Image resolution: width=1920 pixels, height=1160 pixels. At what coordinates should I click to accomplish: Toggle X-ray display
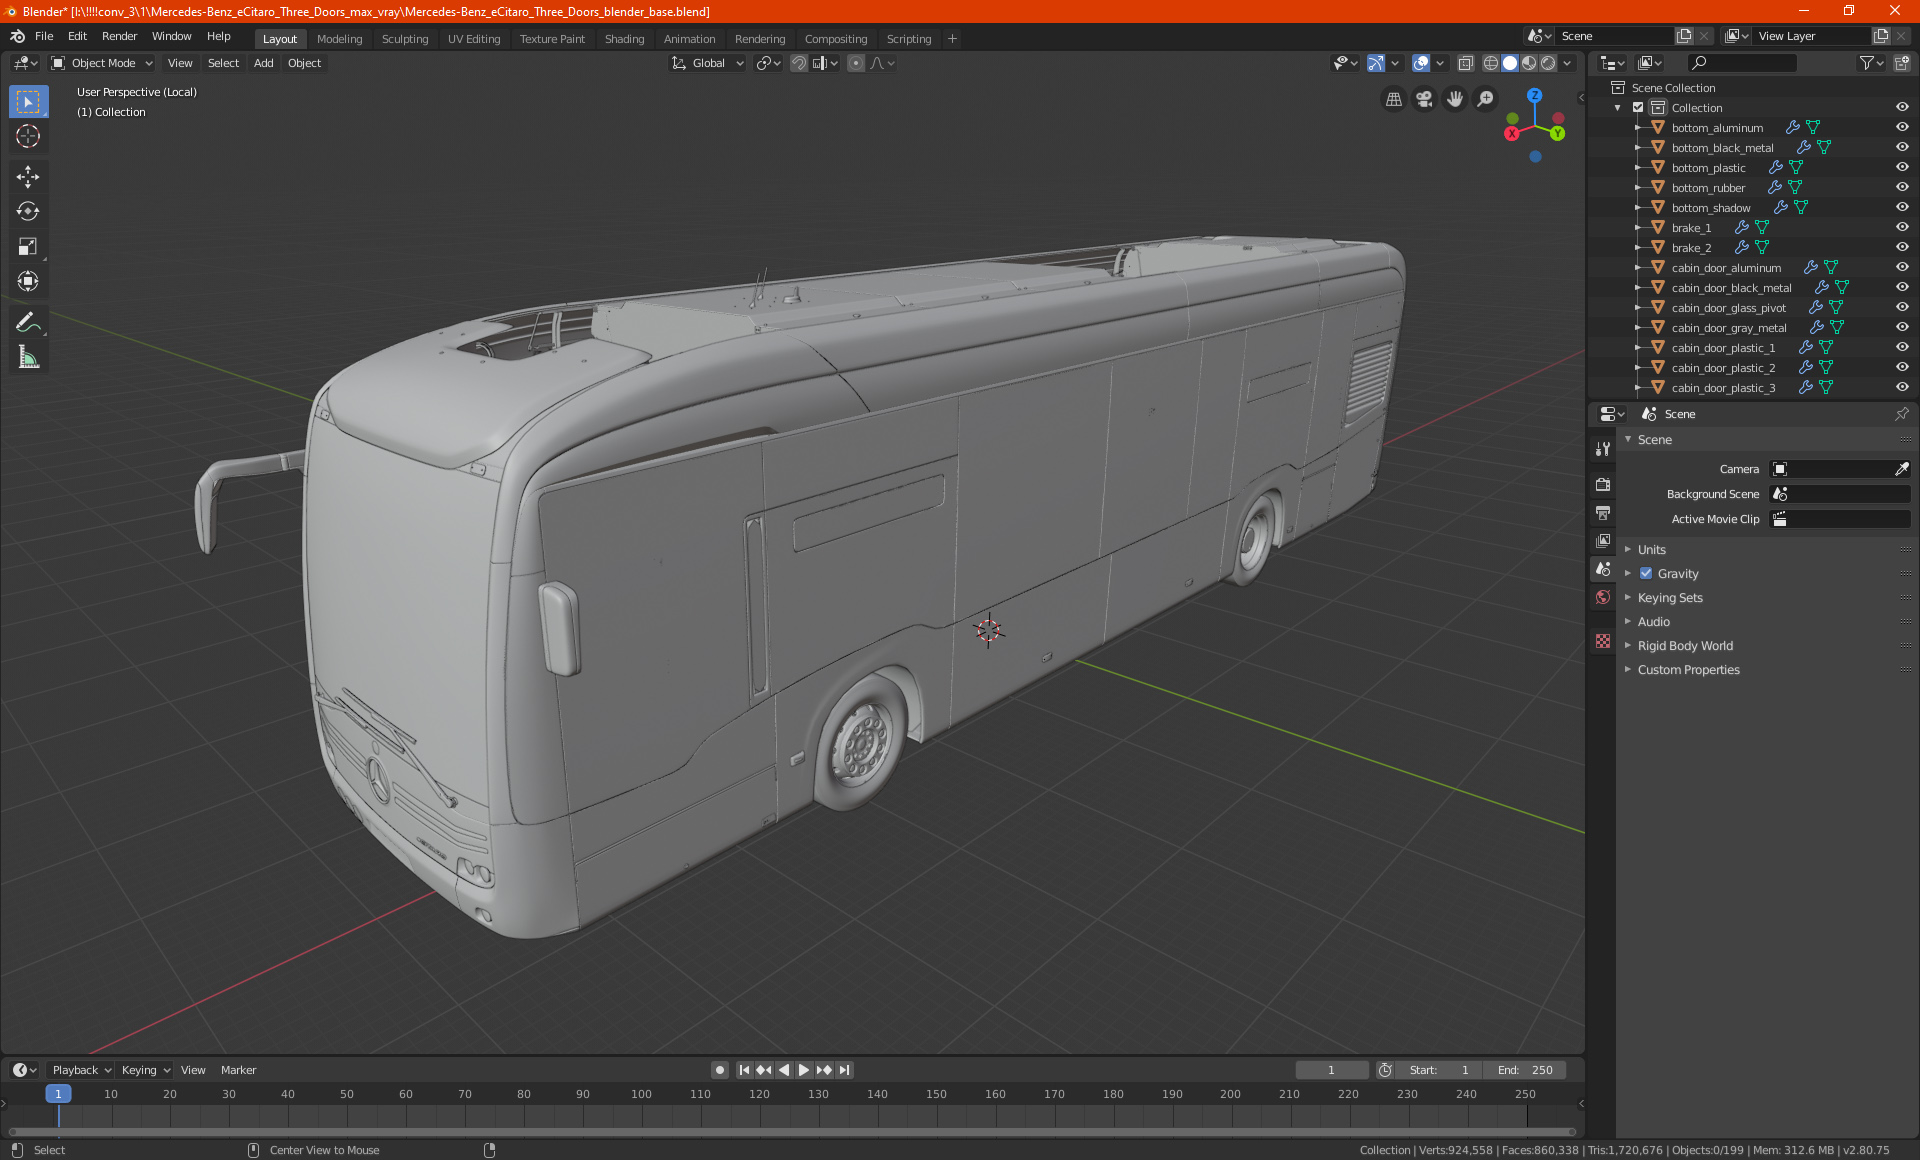click(x=1465, y=63)
